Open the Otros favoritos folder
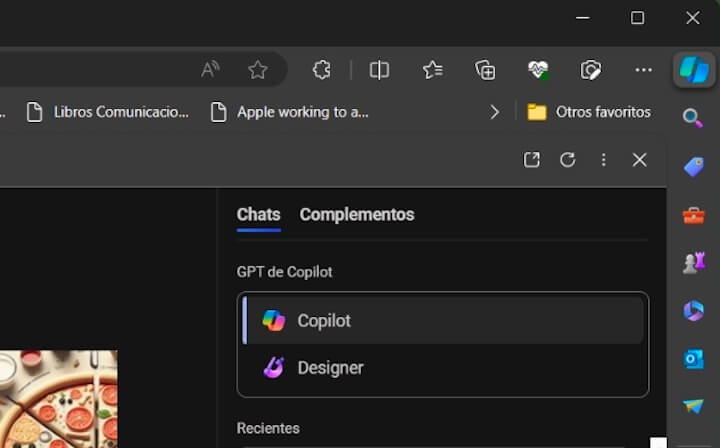Viewport: 720px width, 448px height. [589, 112]
